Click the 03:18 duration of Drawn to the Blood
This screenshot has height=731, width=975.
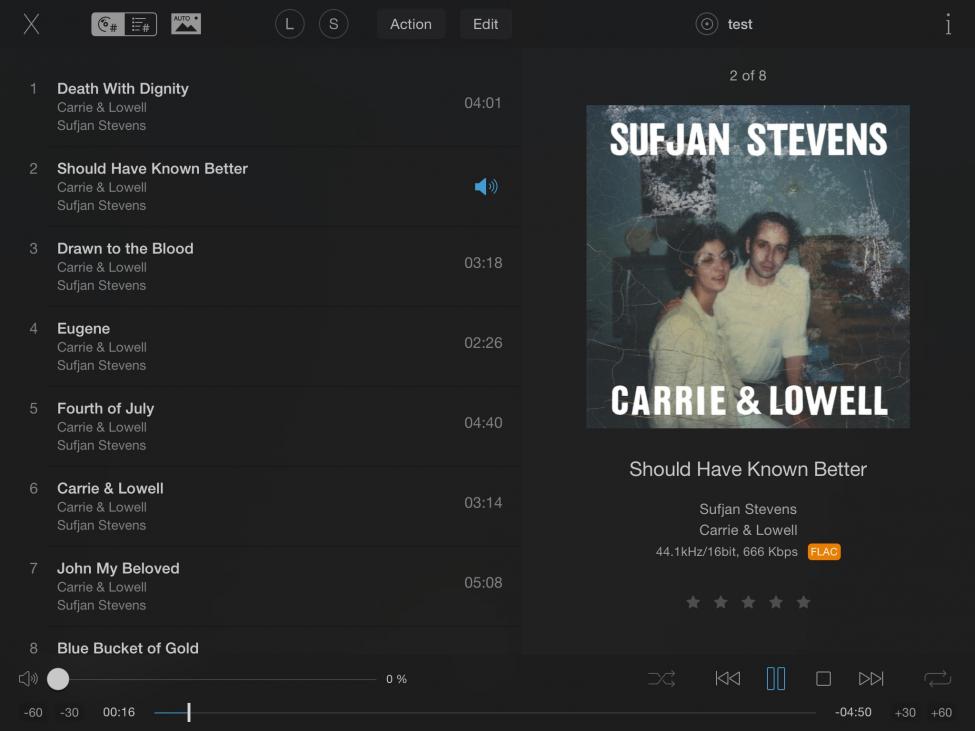483,263
